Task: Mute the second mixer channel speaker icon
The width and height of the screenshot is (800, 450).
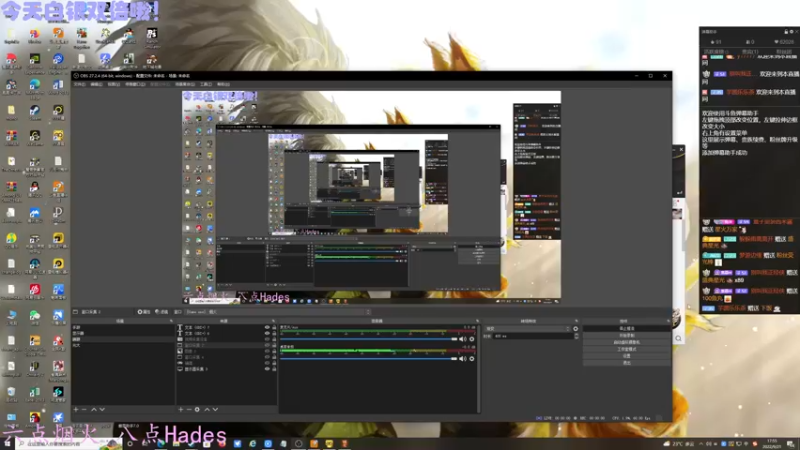Action: pyautogui.click(x=463, y=359)
